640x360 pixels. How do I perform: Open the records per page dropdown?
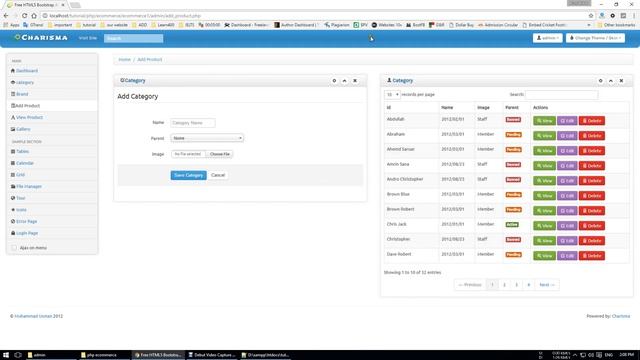coord(392,95)
